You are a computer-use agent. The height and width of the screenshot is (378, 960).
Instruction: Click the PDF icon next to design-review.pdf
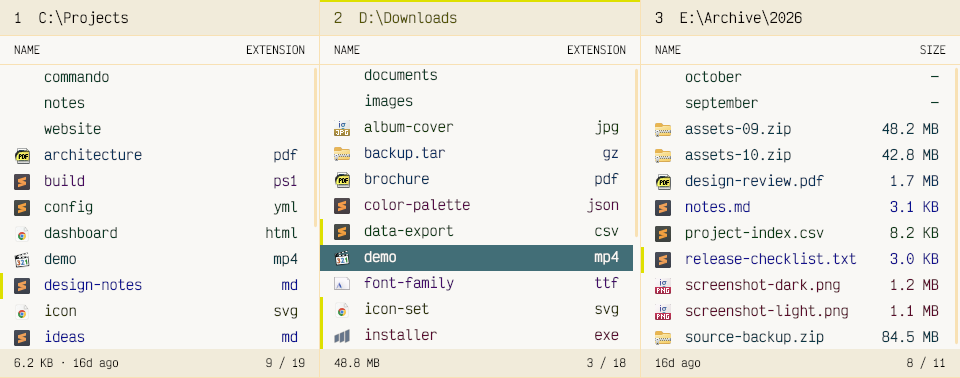click(x=662, y=181)
